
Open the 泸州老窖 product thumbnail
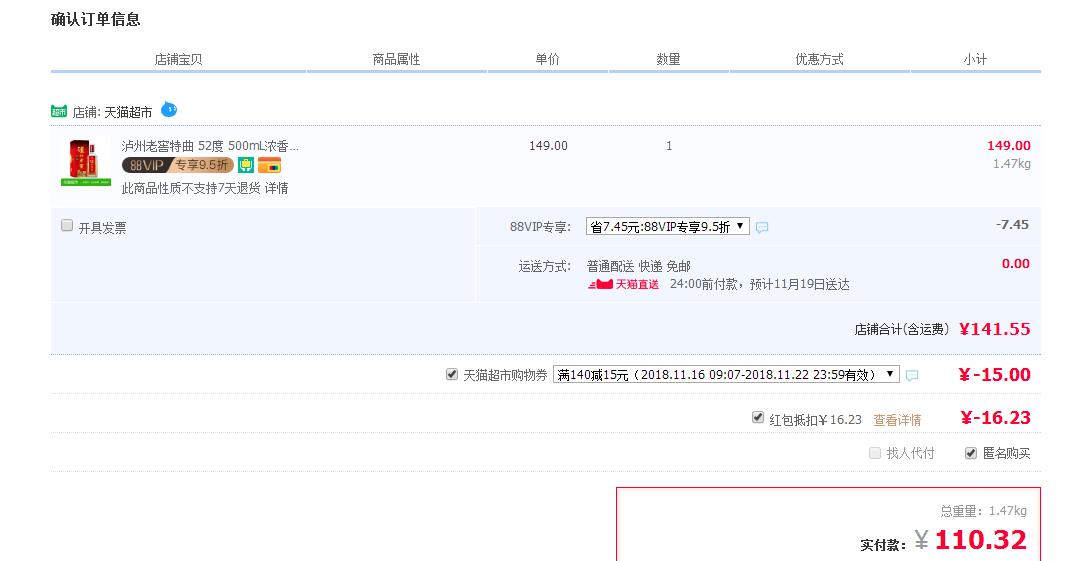tap(86, 162)
